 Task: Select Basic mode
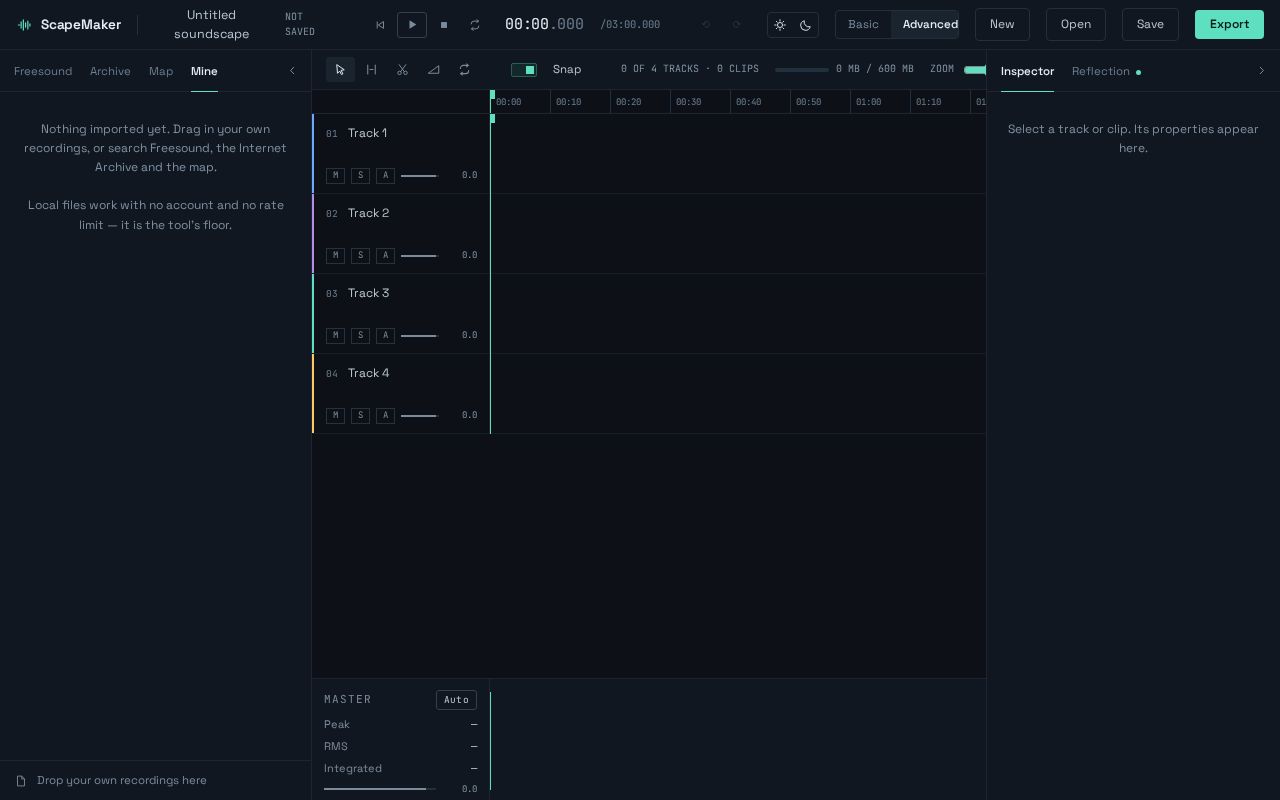[x=863, y=25]
